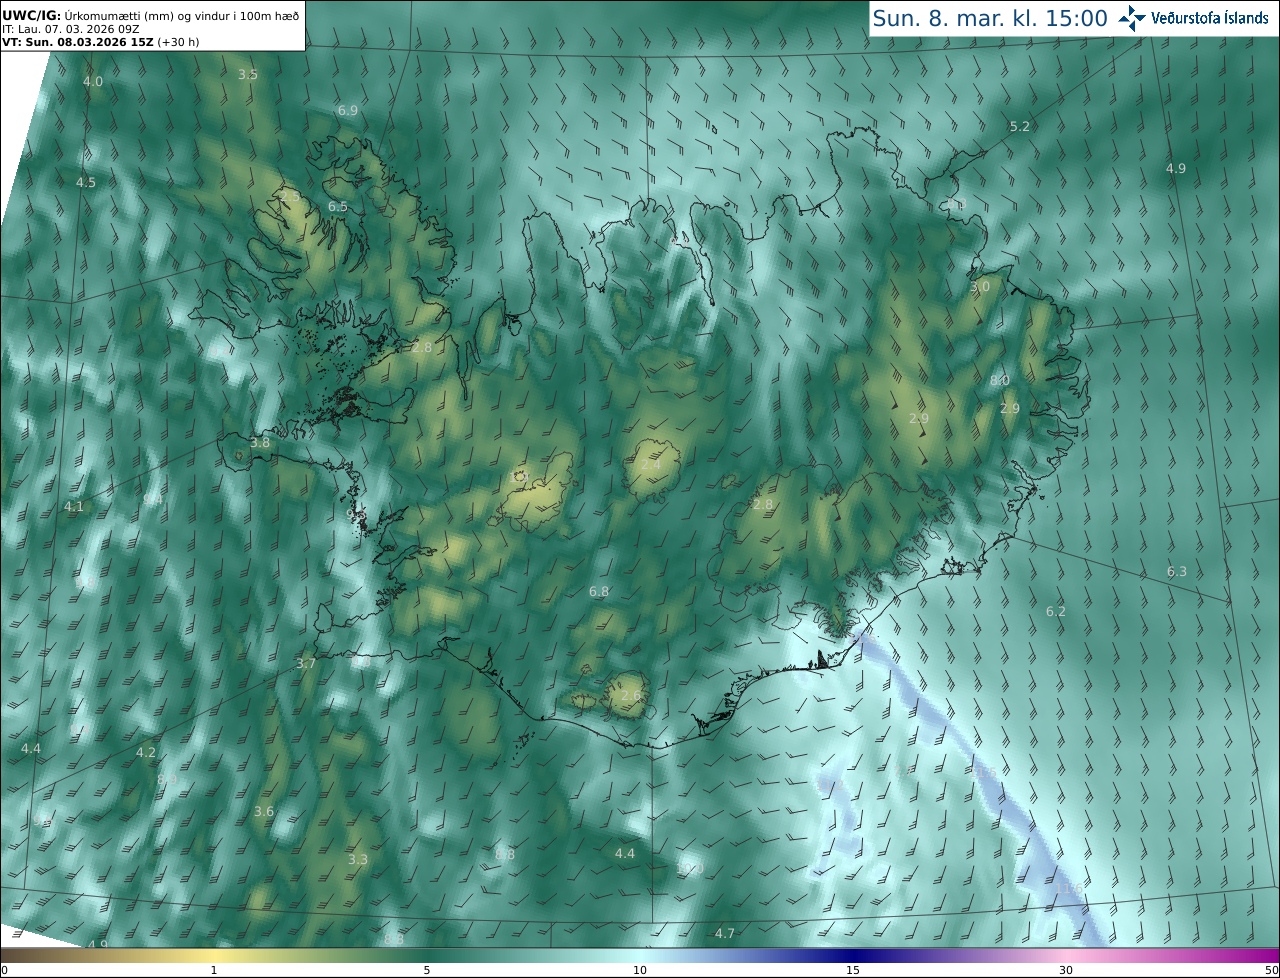This screenshot has height=978, width=1280.
Task: Click the 4.0 value label on the map
Action: click(x=93, y=81)
